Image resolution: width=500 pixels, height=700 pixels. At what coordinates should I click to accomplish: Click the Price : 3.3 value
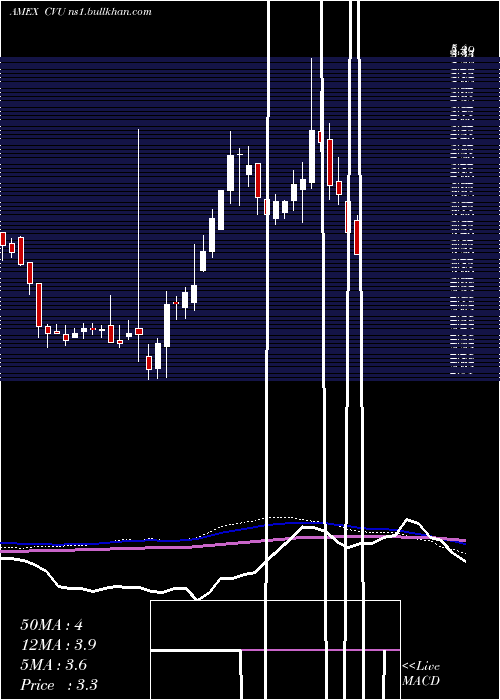(x=59, y=685)
